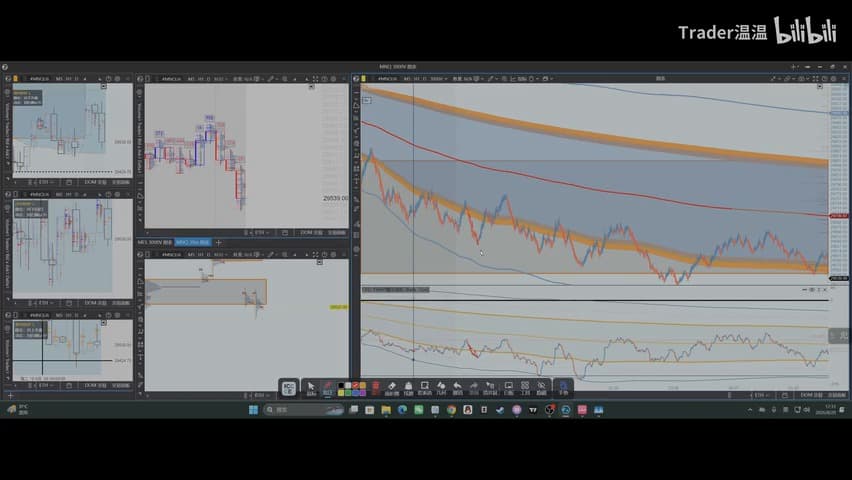The height and width of the screenshot is (480, 852).
Task: Pick the red checked color swatch
Action: pos(355,385)
